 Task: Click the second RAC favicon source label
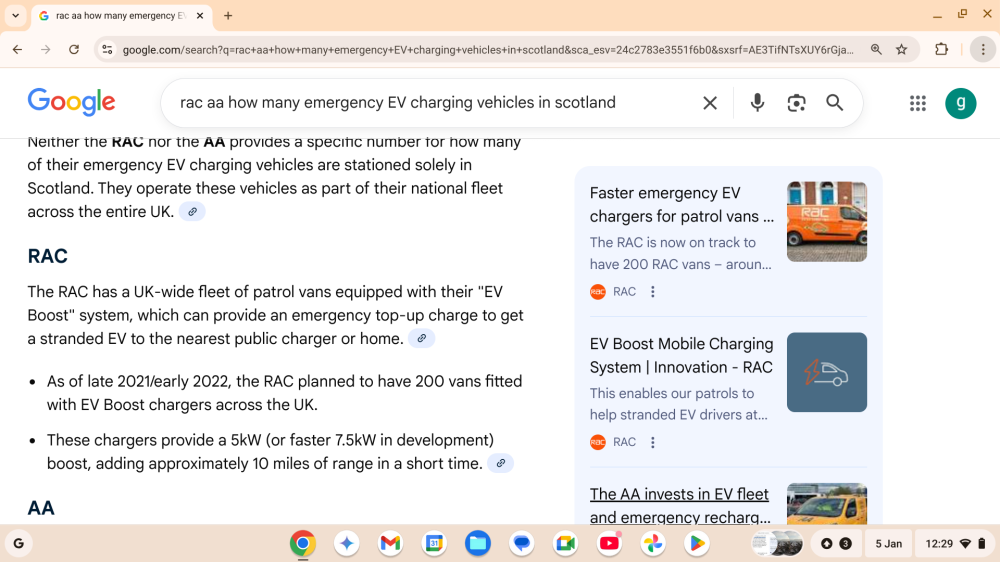(613, 442)
